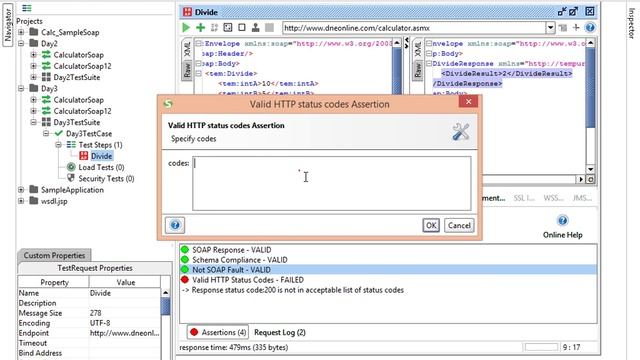Click the endpoint URL field
This screenshot has height=360, width=640.
coord(414,28)
